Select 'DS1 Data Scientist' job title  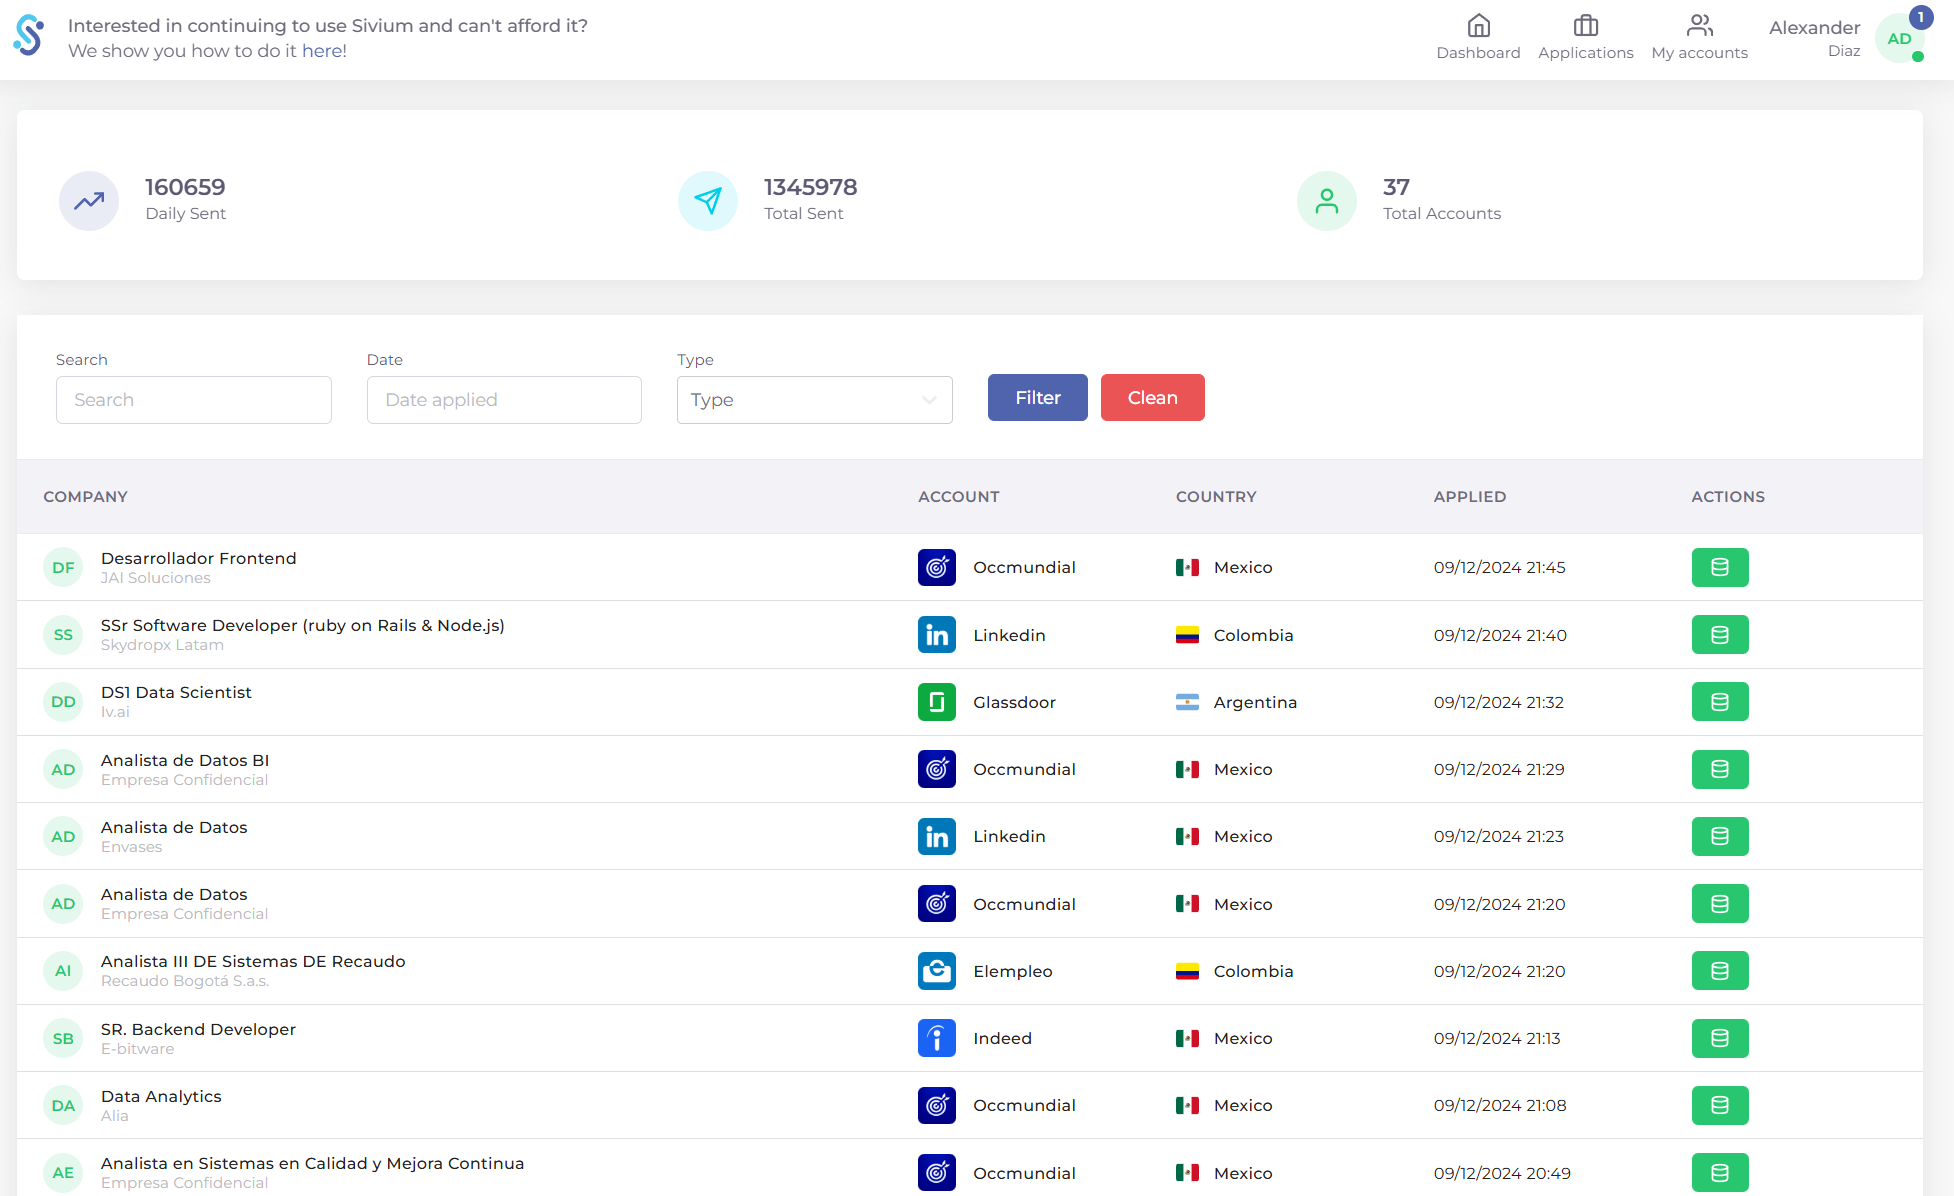(176, 692)
